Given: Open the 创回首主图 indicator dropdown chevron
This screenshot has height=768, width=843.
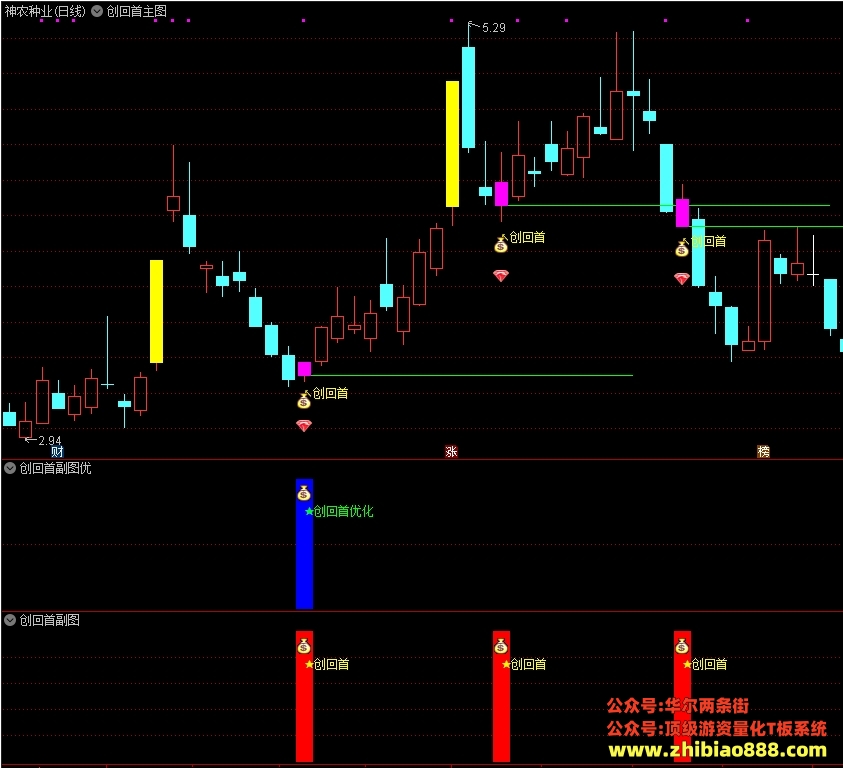Looking at the screenshot, I should (97, 11).
